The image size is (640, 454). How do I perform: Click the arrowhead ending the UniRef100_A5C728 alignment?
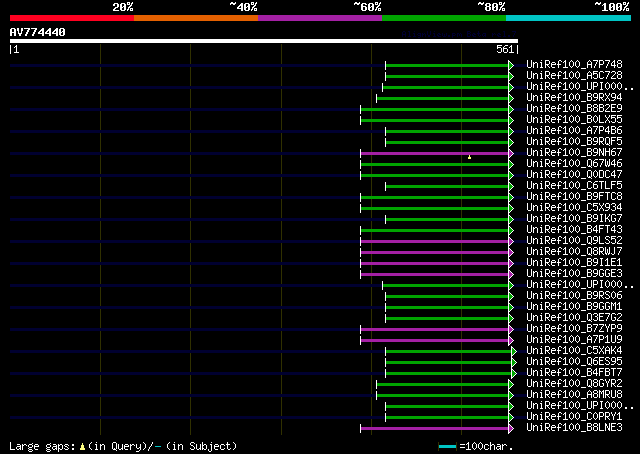(x=511, y=76)
